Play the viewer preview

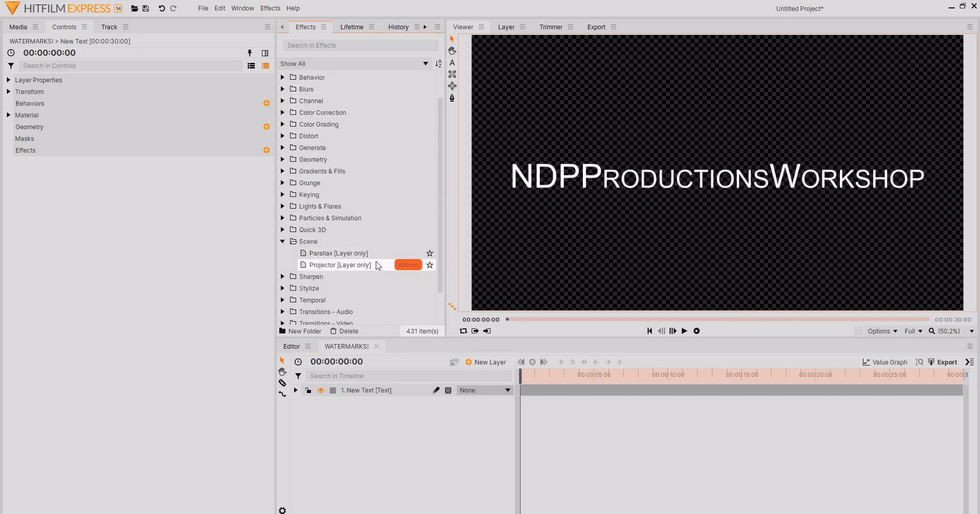point(684,331)
